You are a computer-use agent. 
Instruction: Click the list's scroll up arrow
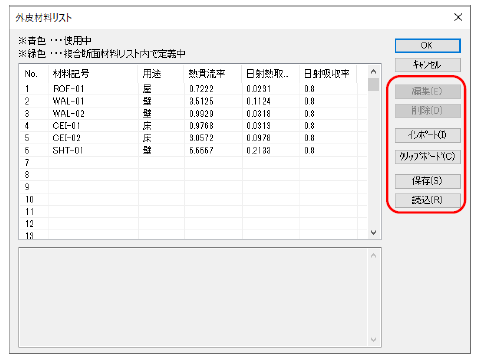click(373, 71)
